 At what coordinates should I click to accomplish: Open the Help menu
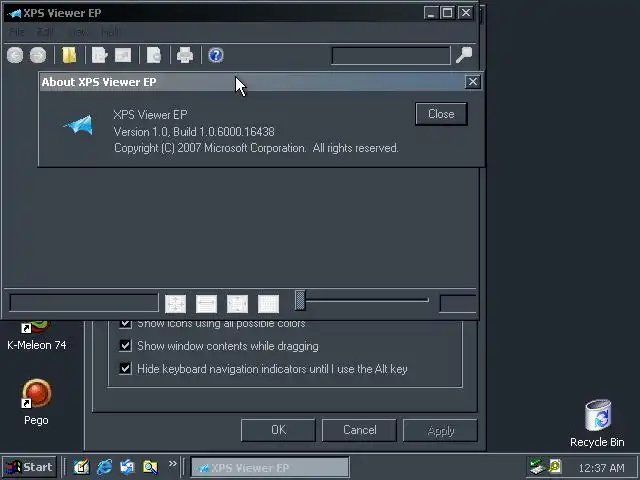coord(110,32)
